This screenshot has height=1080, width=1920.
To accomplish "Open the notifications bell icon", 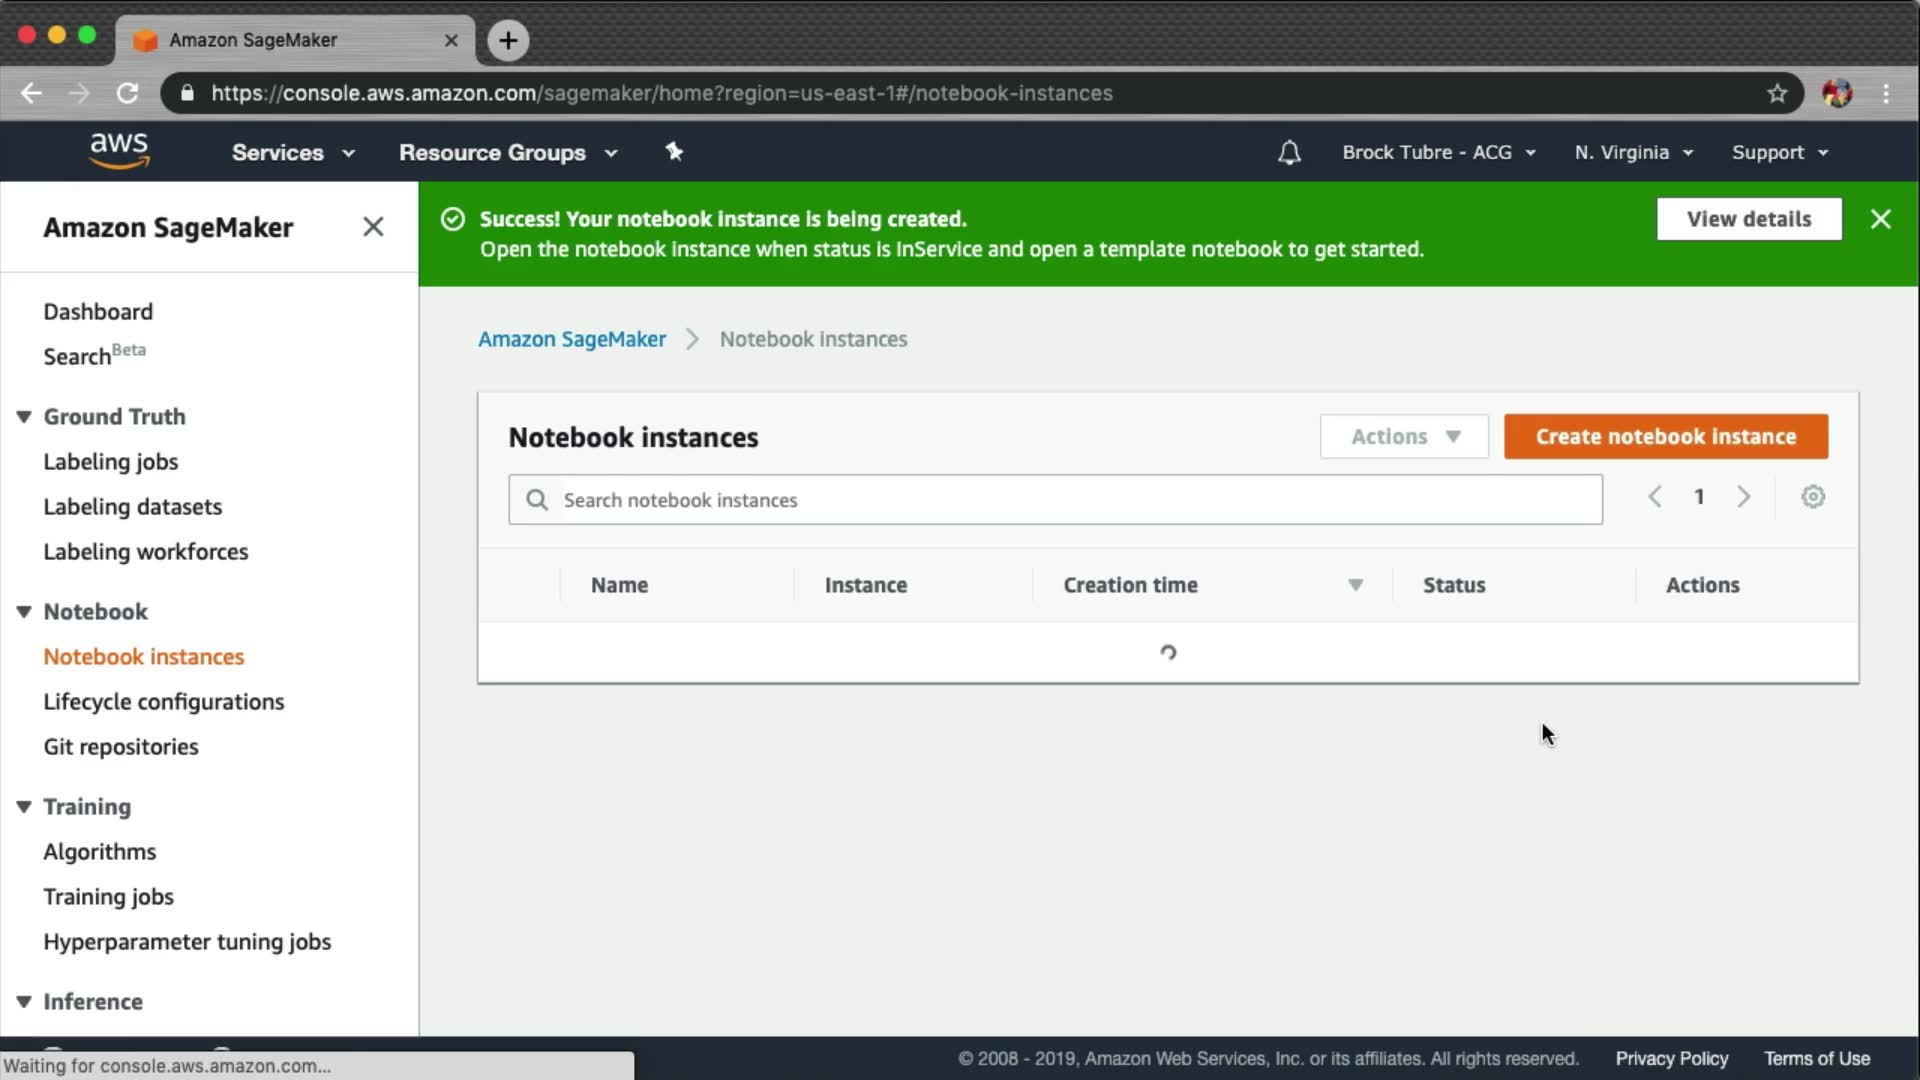I will 1289,152.
